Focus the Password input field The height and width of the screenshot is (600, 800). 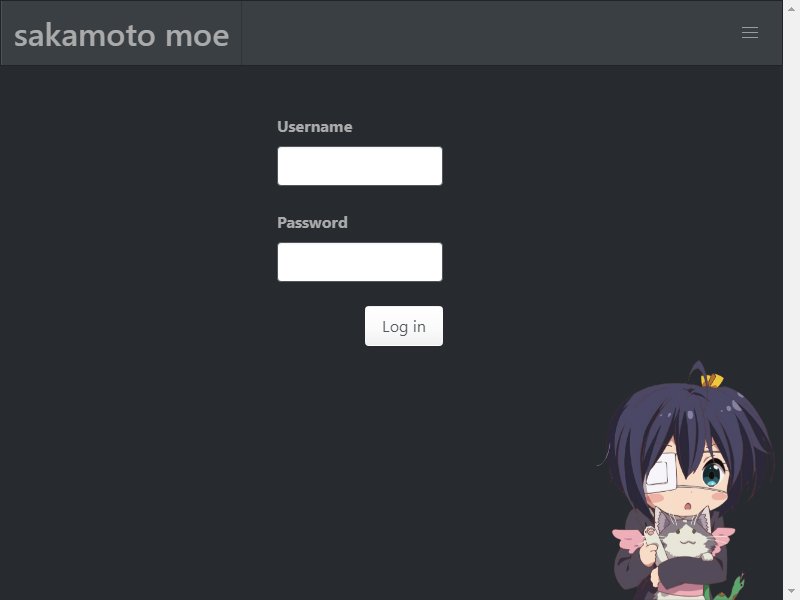tap(360, 262)
